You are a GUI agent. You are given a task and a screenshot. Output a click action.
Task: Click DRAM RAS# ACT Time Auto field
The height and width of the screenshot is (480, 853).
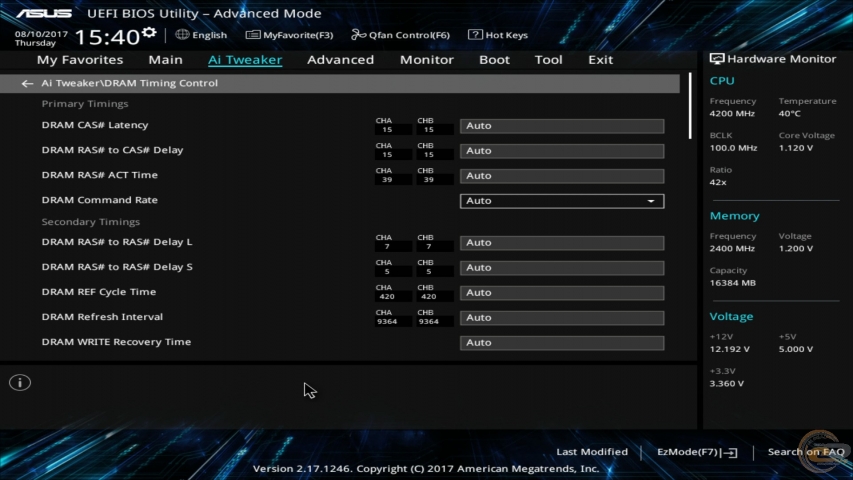[562, 176]
